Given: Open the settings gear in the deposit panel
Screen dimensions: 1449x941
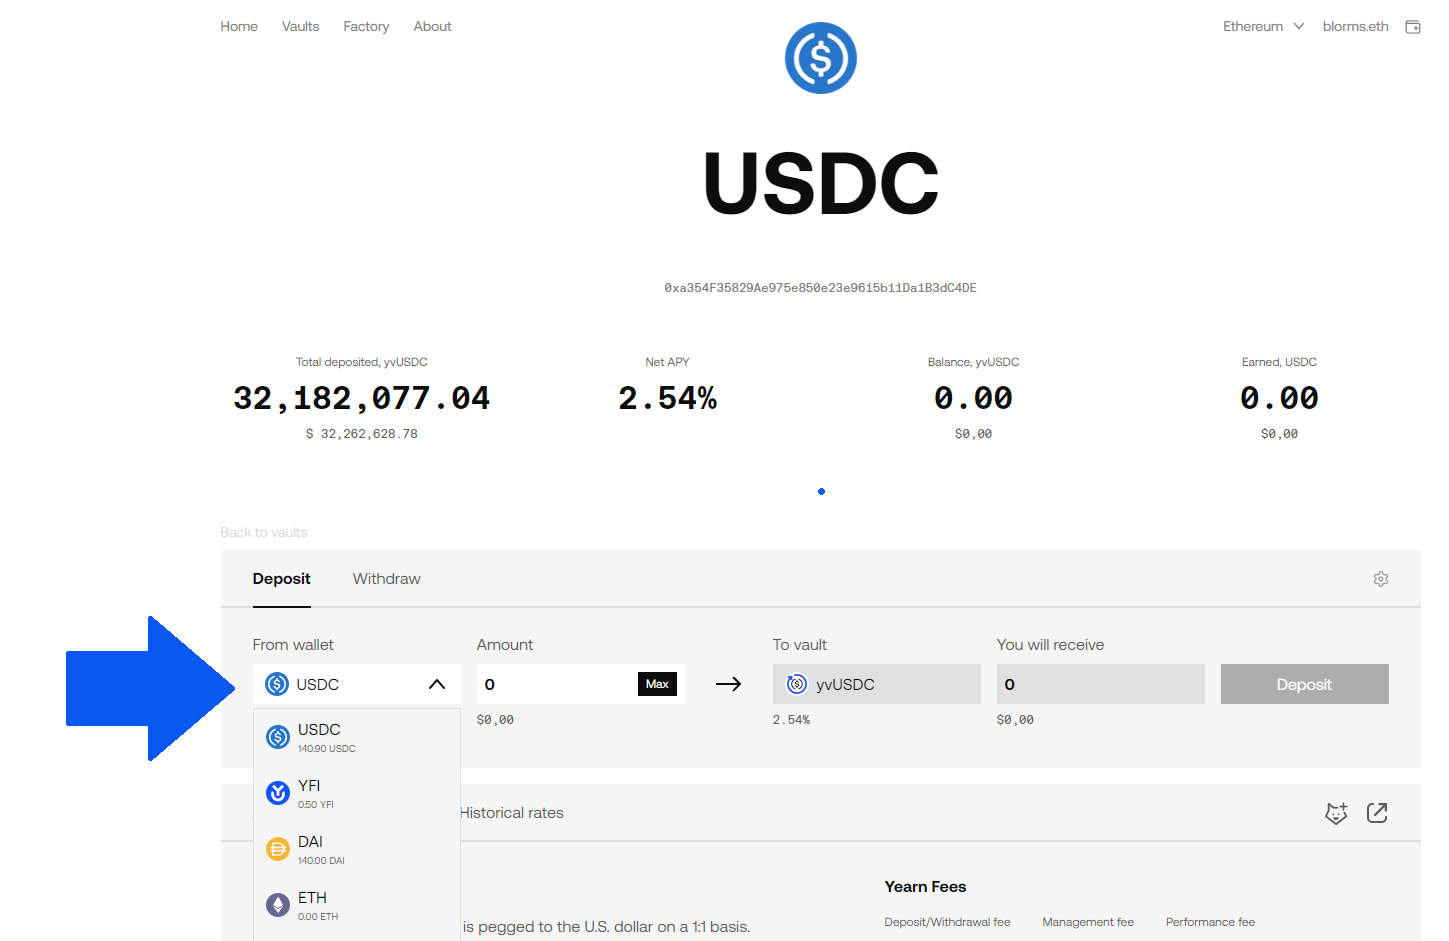Looking at the screenshot, I should pyautogui.click(x=1380, y=579).
